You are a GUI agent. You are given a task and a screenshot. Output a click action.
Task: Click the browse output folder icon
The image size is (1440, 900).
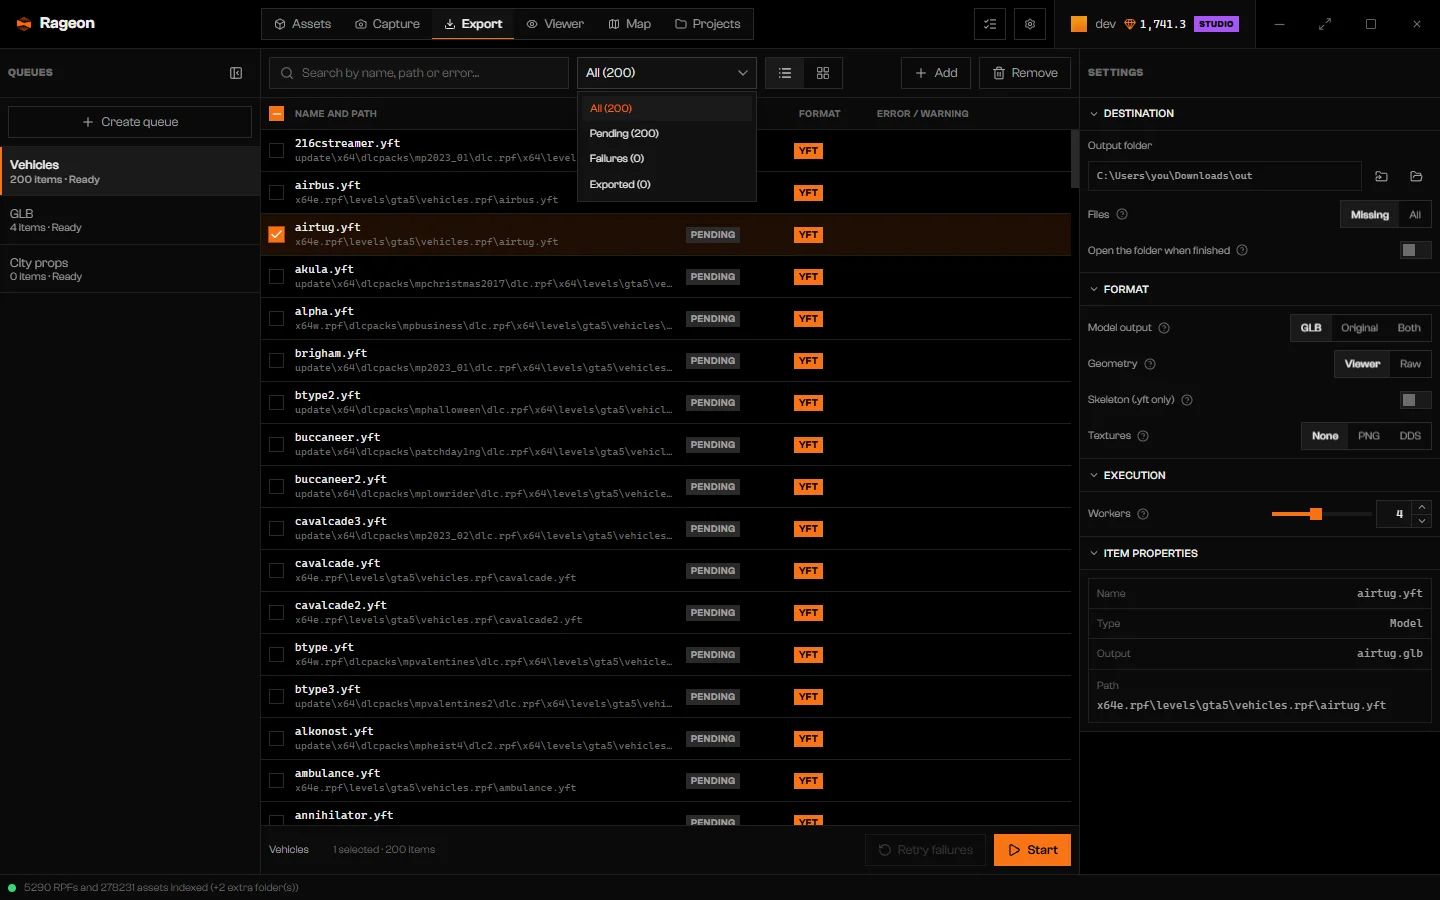1382,176
